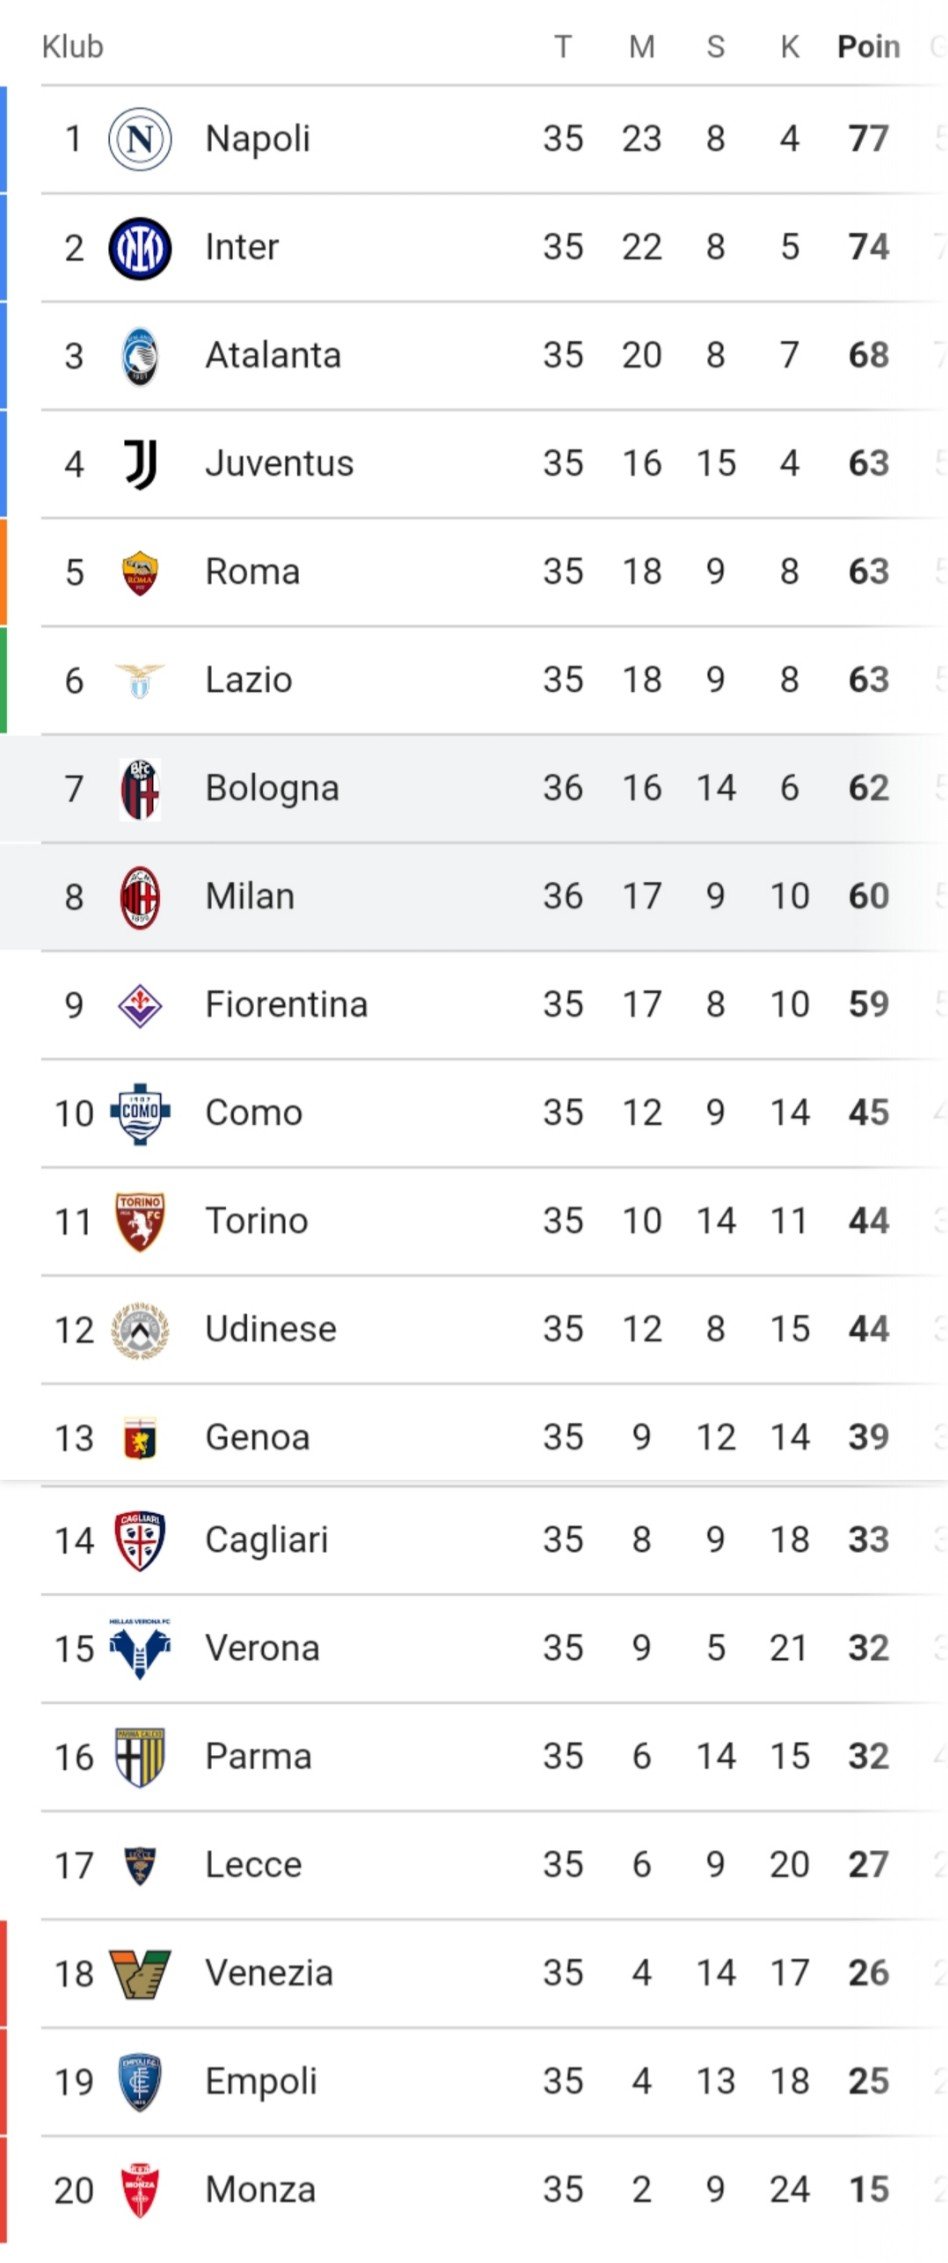Open the Fiorentina logo
This screenshot has width=948, height=2263.
[140, 1005]
